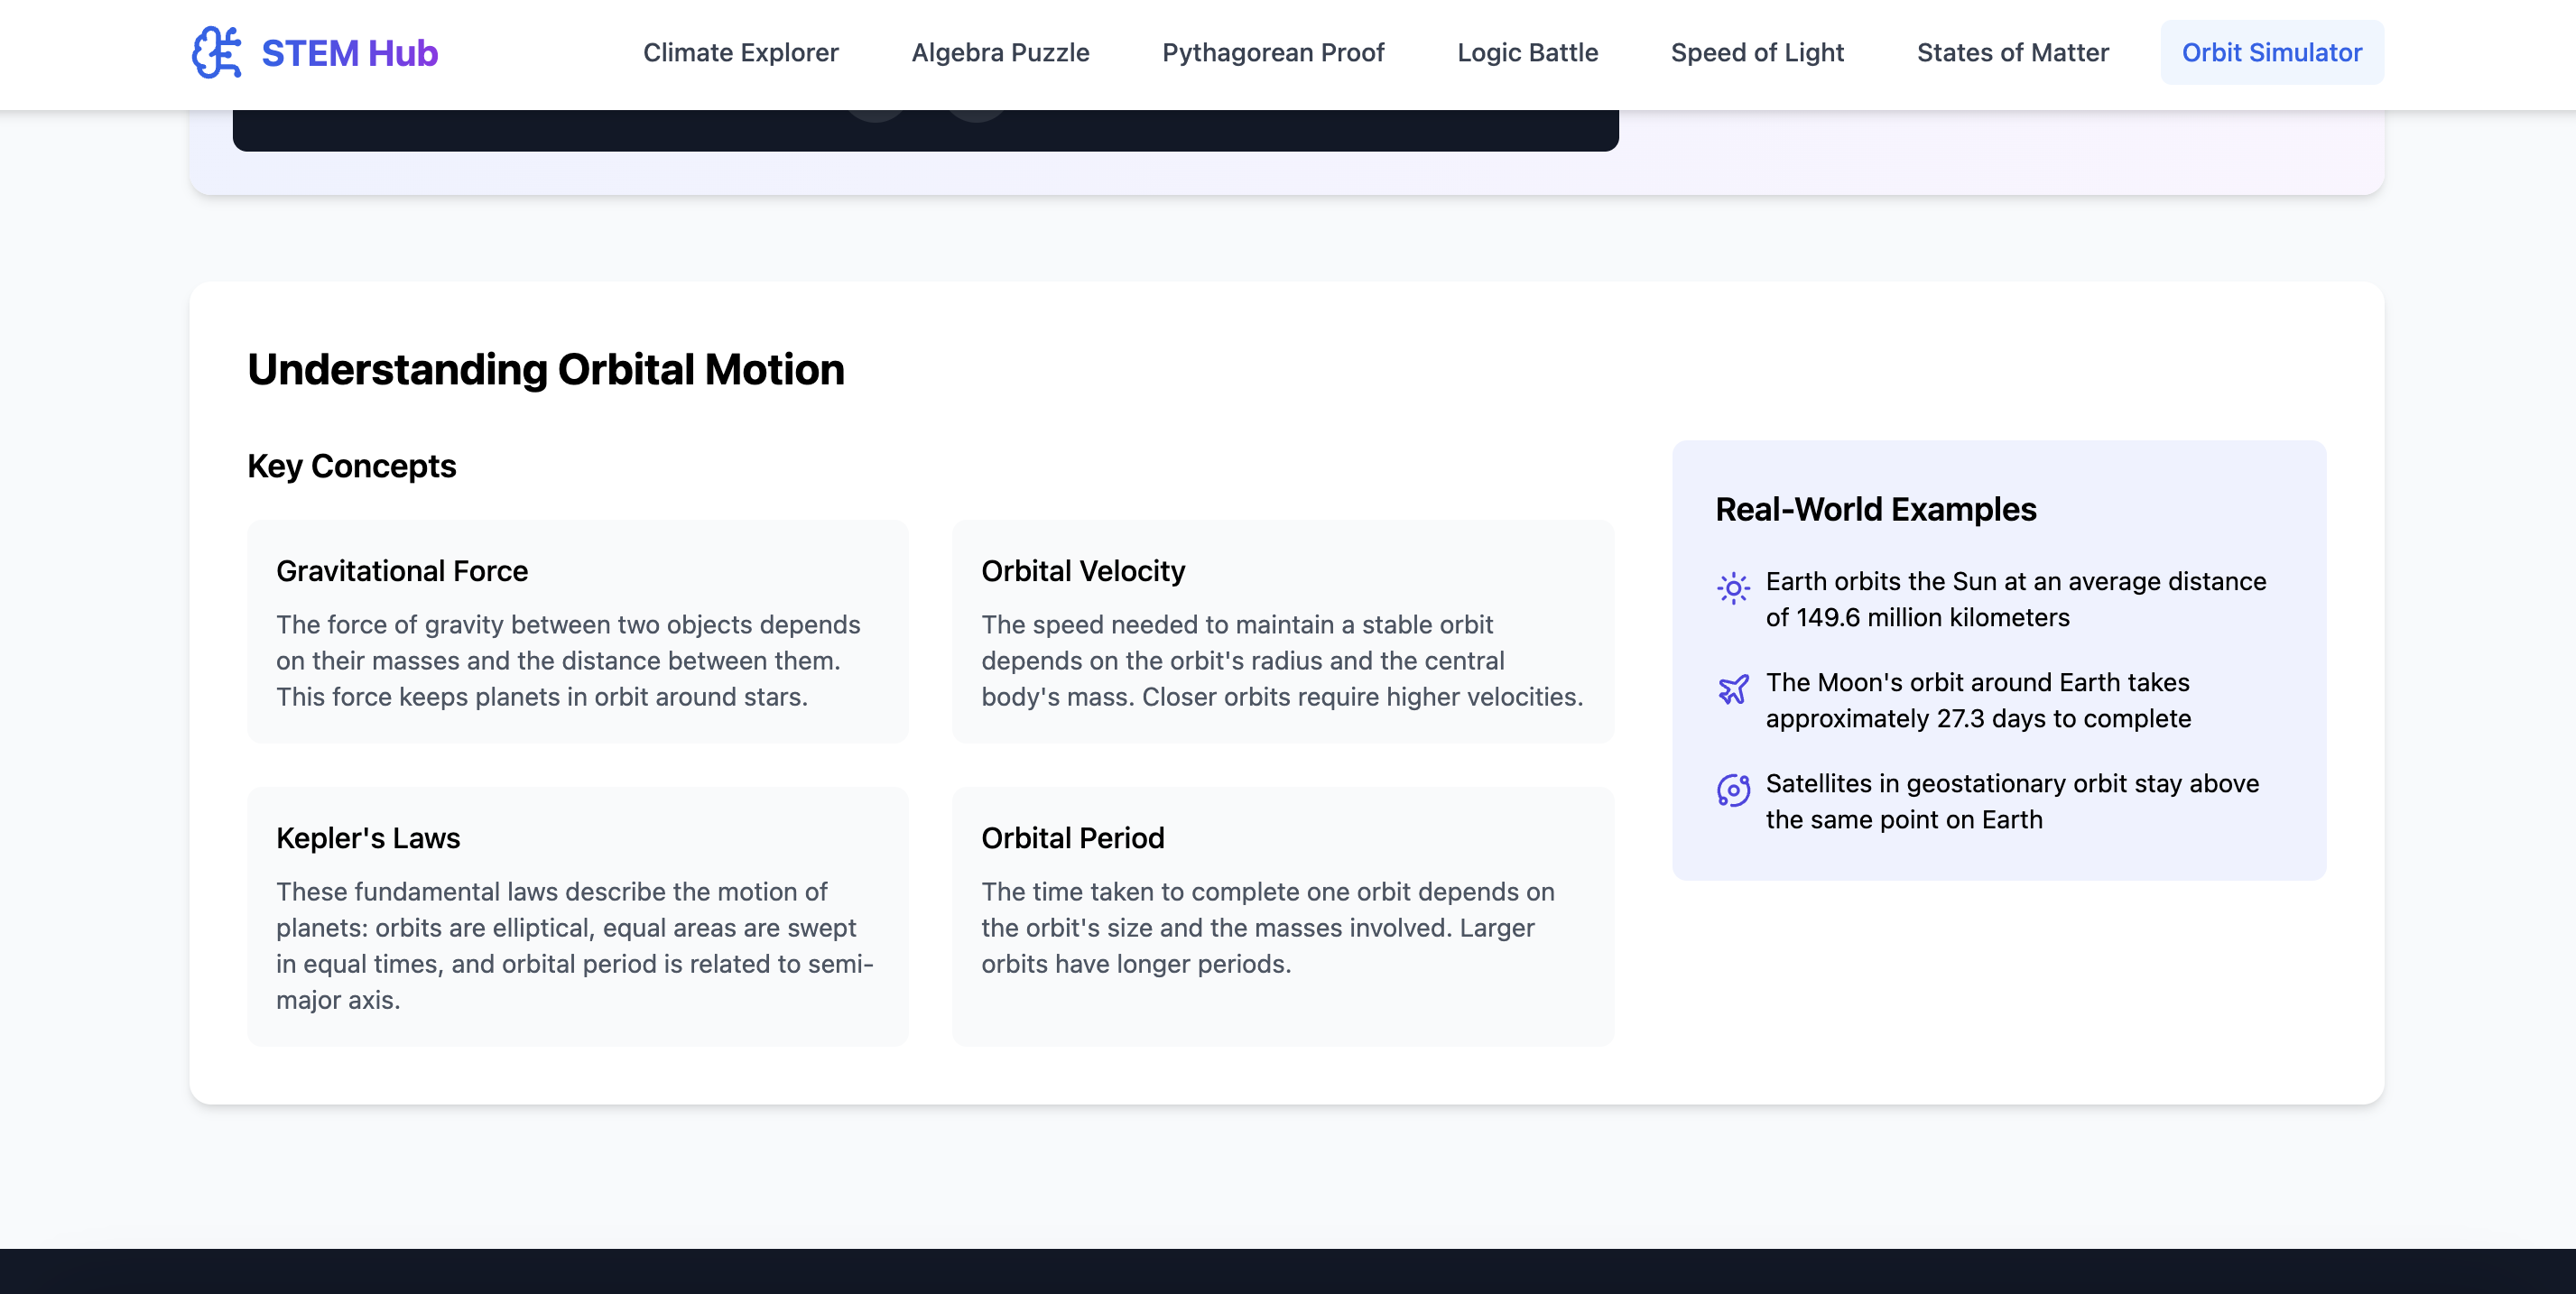2576x1294 pixels.
Task: Click the Kepler's Laws concept card
Action: (x=577, y=915)
